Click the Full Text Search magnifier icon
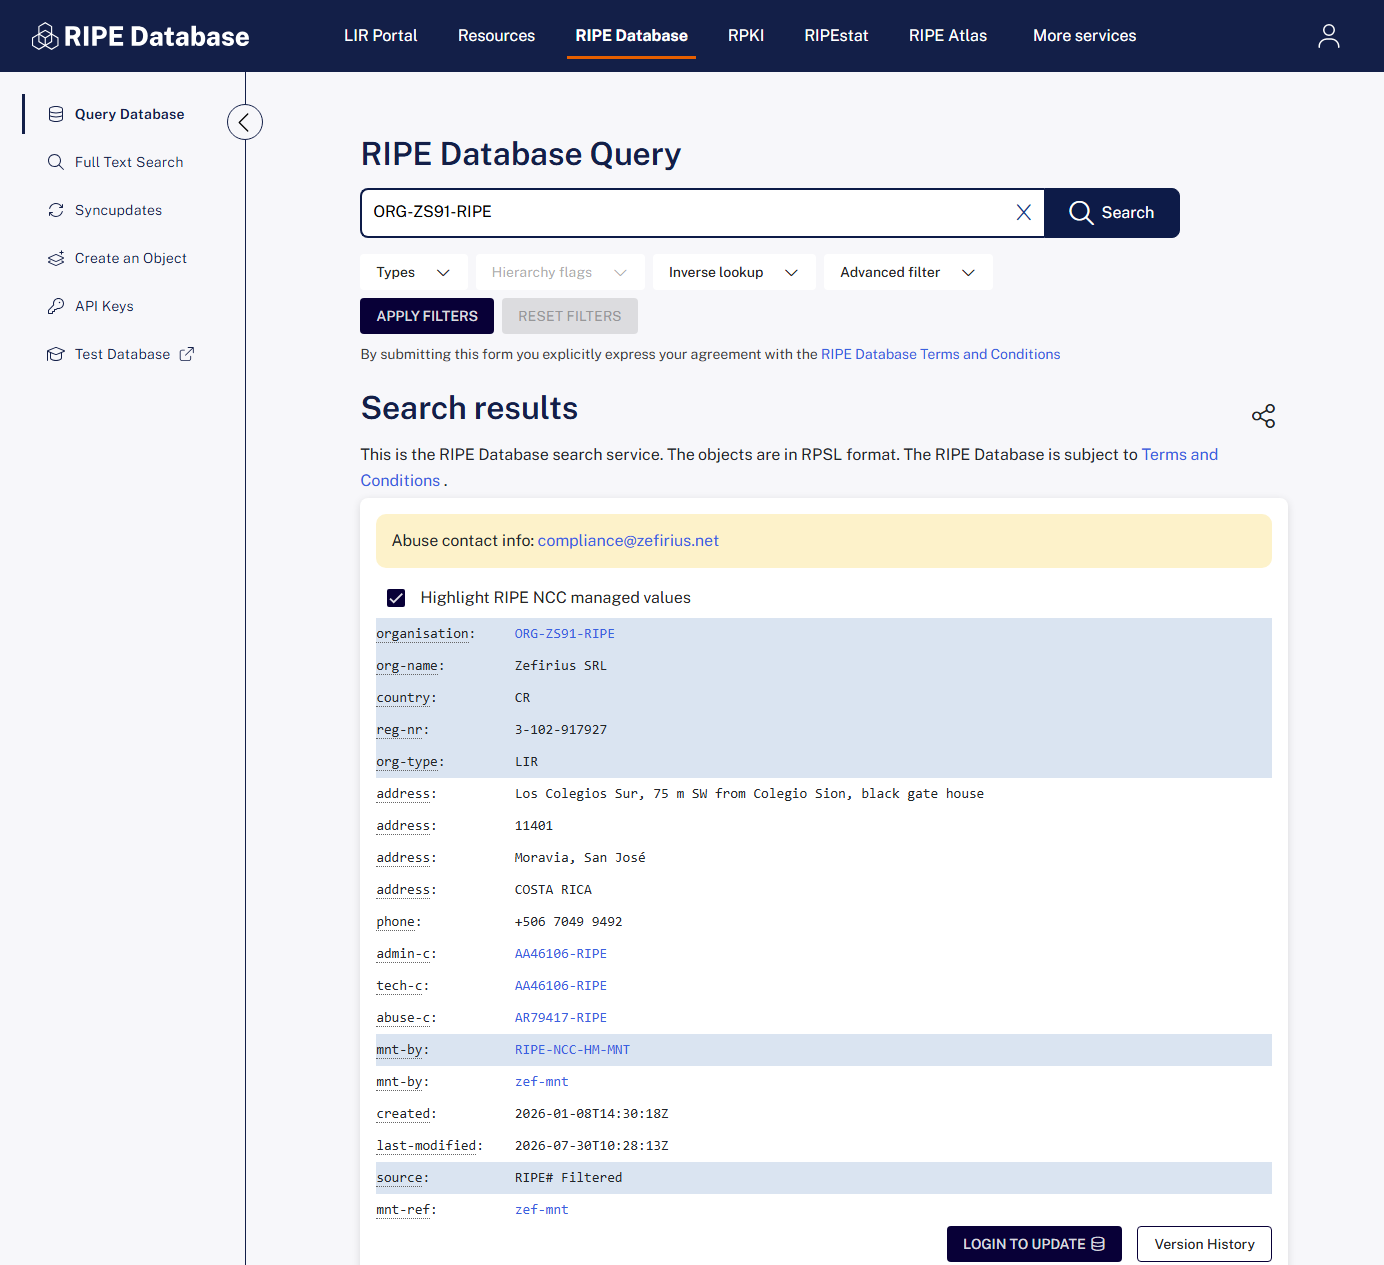 [56, 162]
